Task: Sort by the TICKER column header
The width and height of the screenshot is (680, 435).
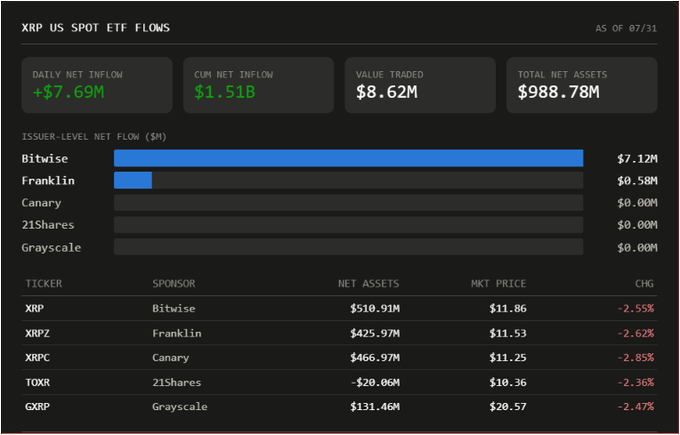Action: coord(43,284)
